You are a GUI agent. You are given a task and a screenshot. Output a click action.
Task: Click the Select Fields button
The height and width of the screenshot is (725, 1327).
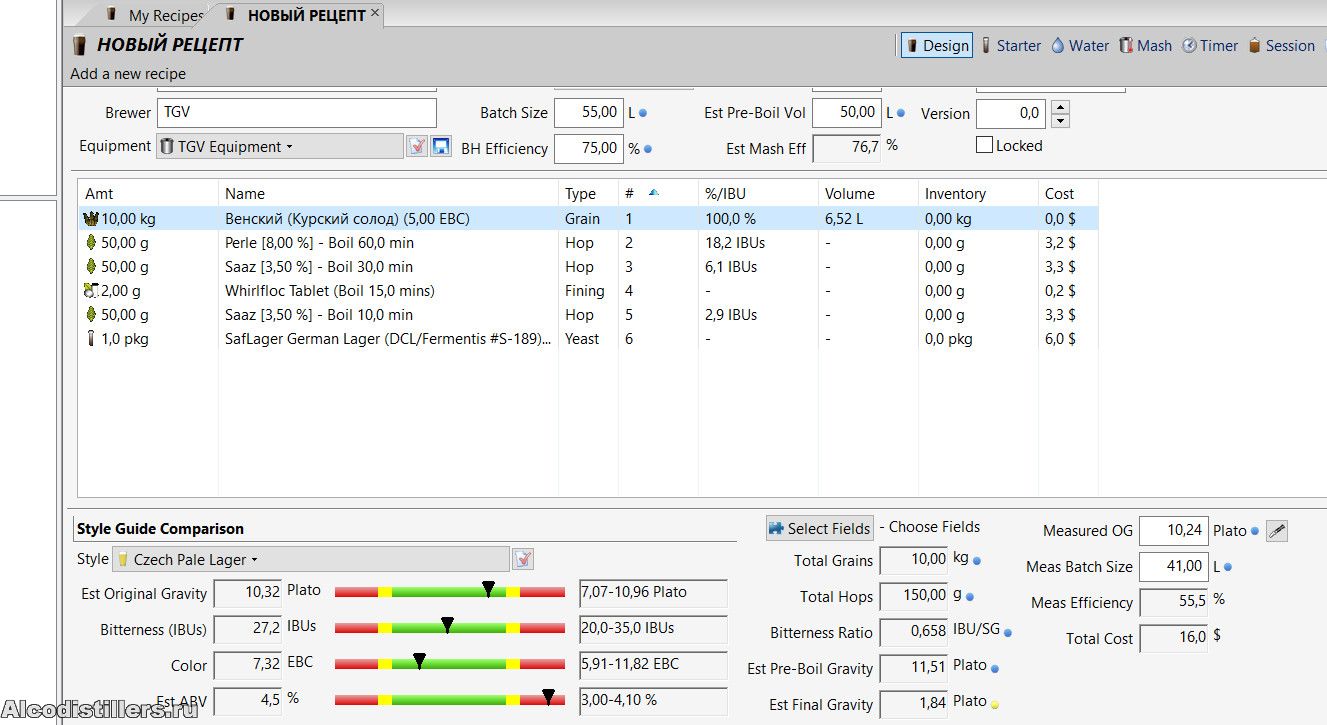[x=820, y=528]
